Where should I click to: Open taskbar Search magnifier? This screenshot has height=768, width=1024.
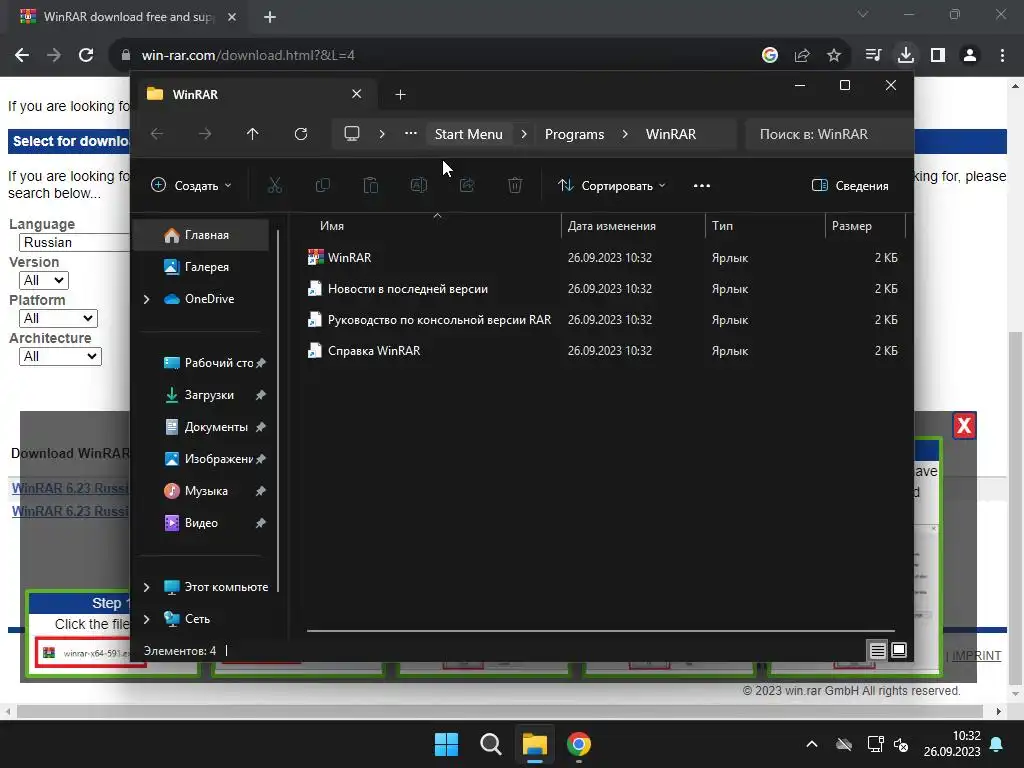coord(490,744)
